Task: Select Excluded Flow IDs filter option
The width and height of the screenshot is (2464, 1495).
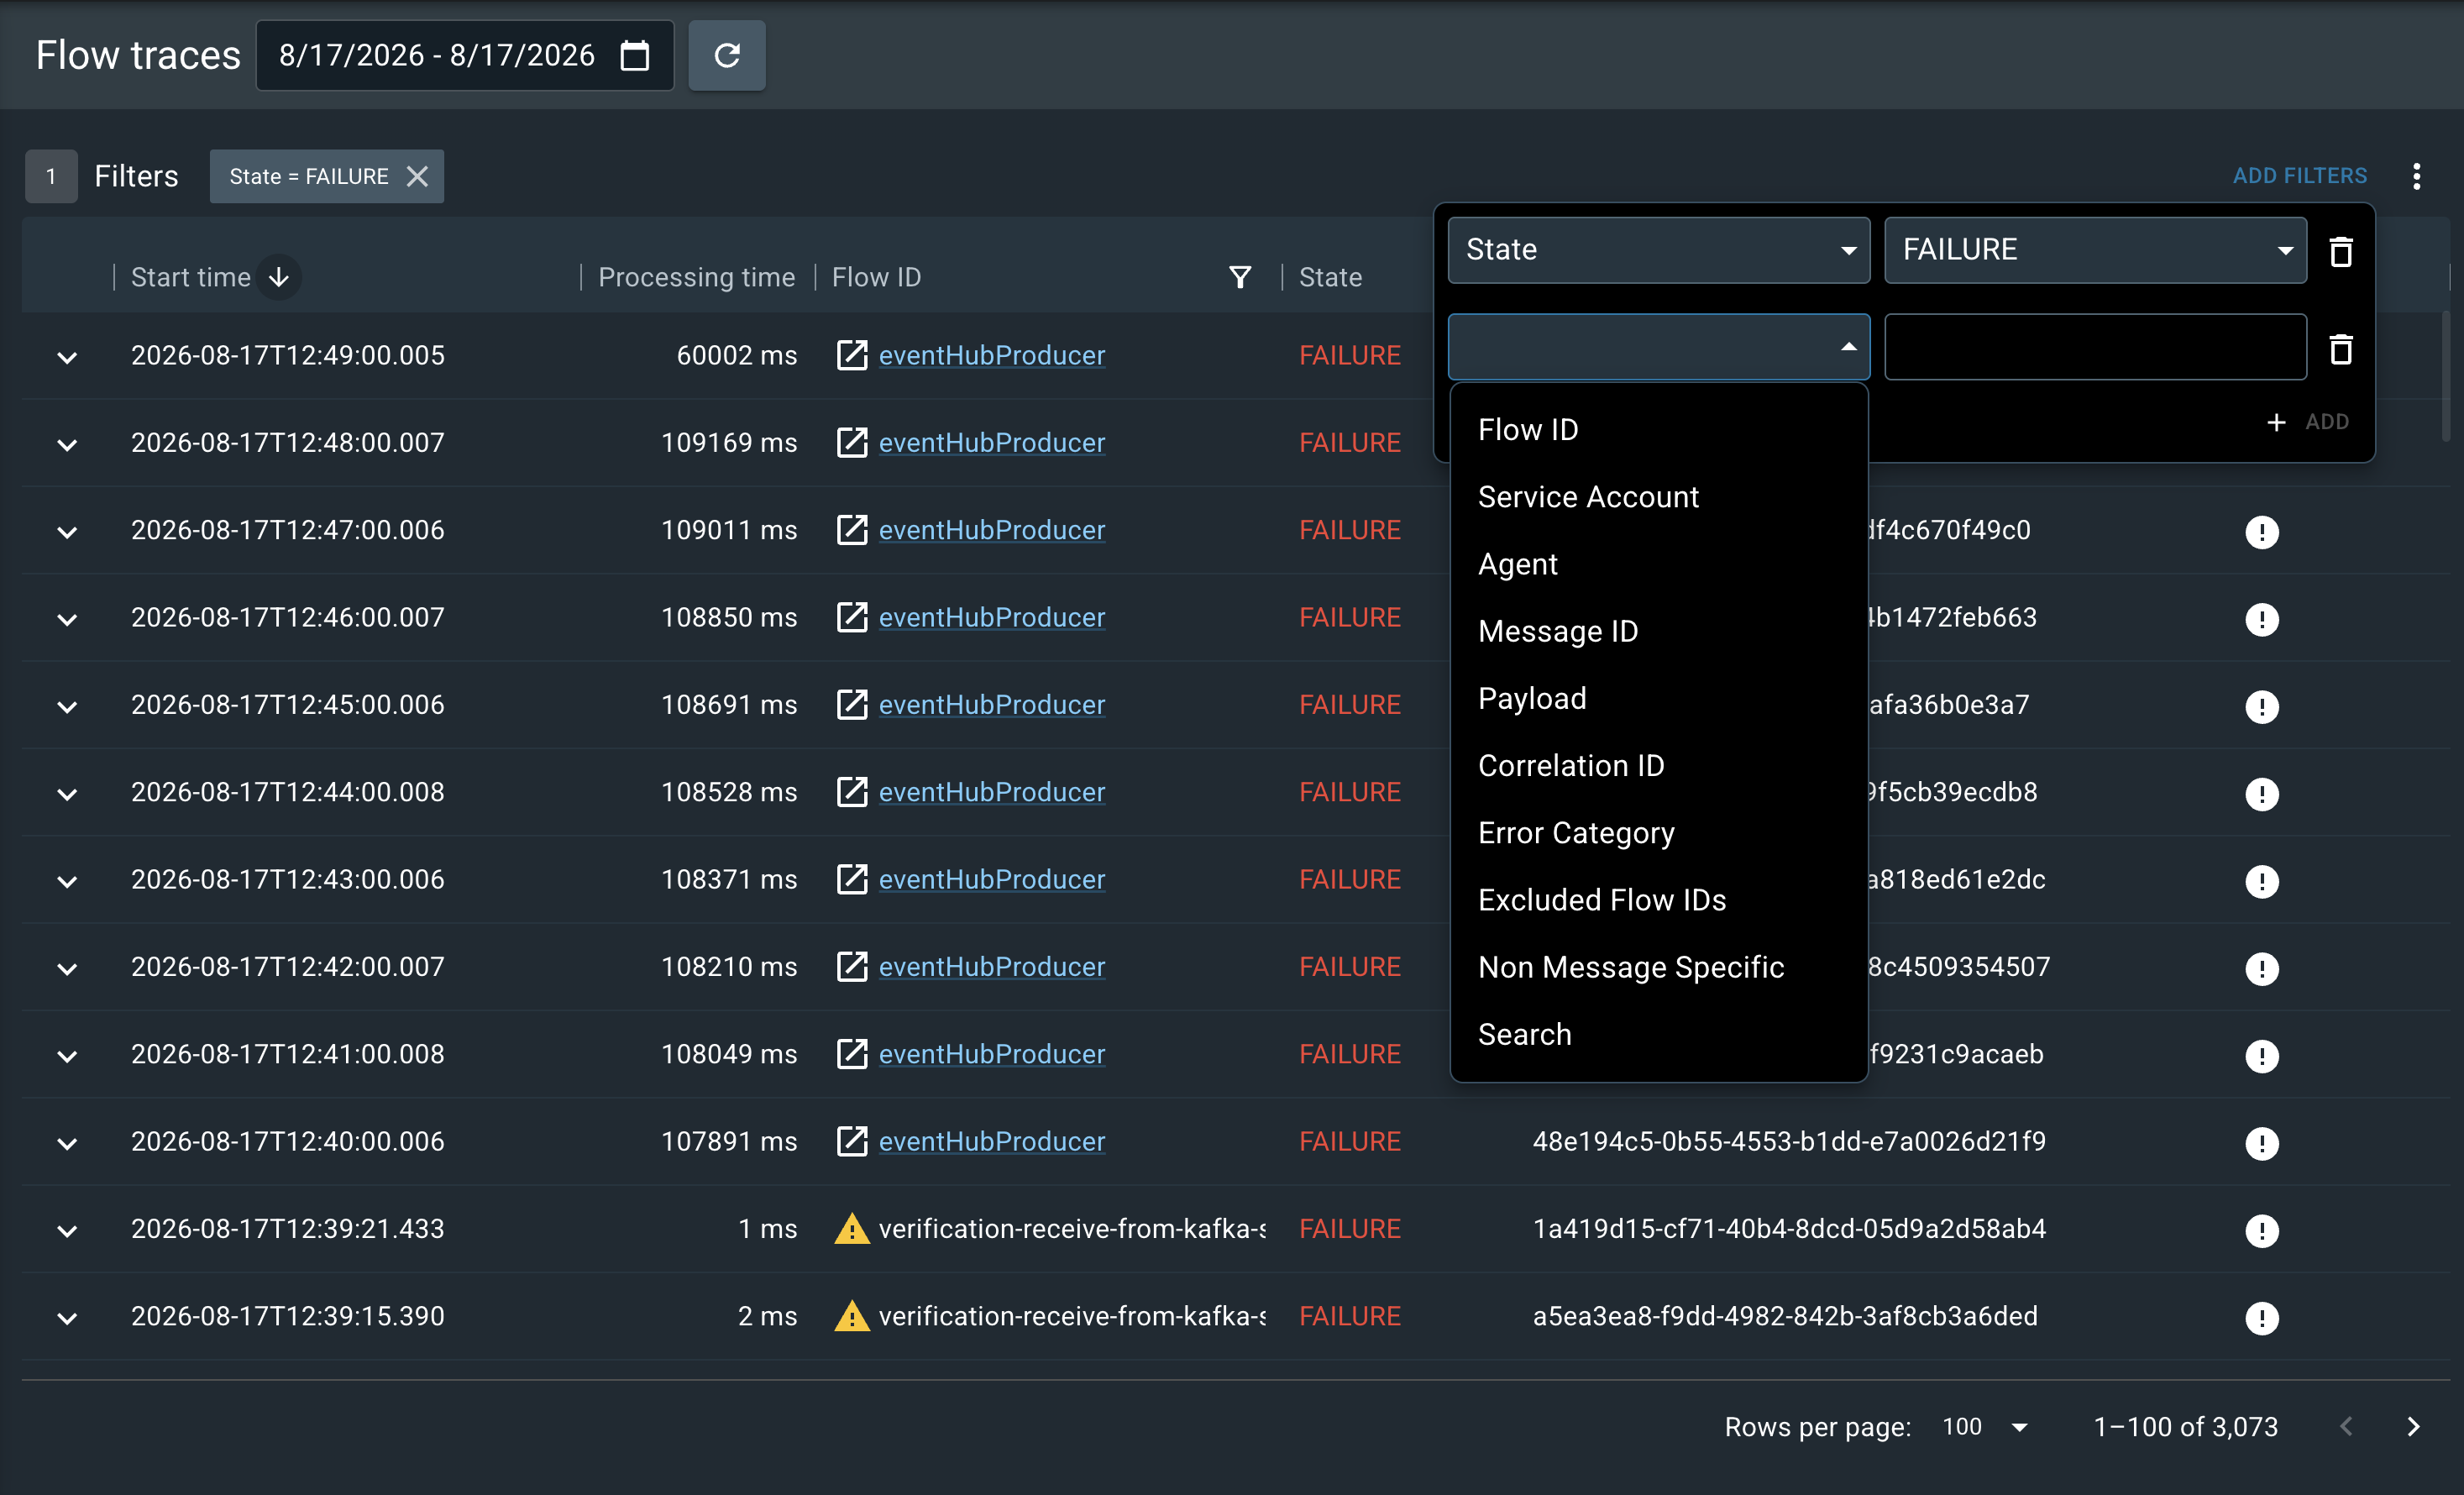Action: pos(1659,900)
